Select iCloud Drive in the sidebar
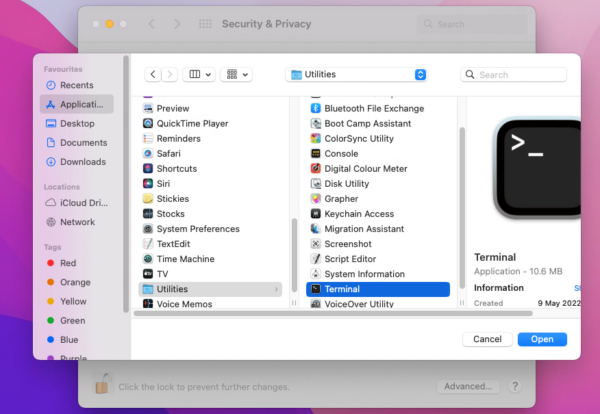The image size is (600, 414). coord(77,202)
